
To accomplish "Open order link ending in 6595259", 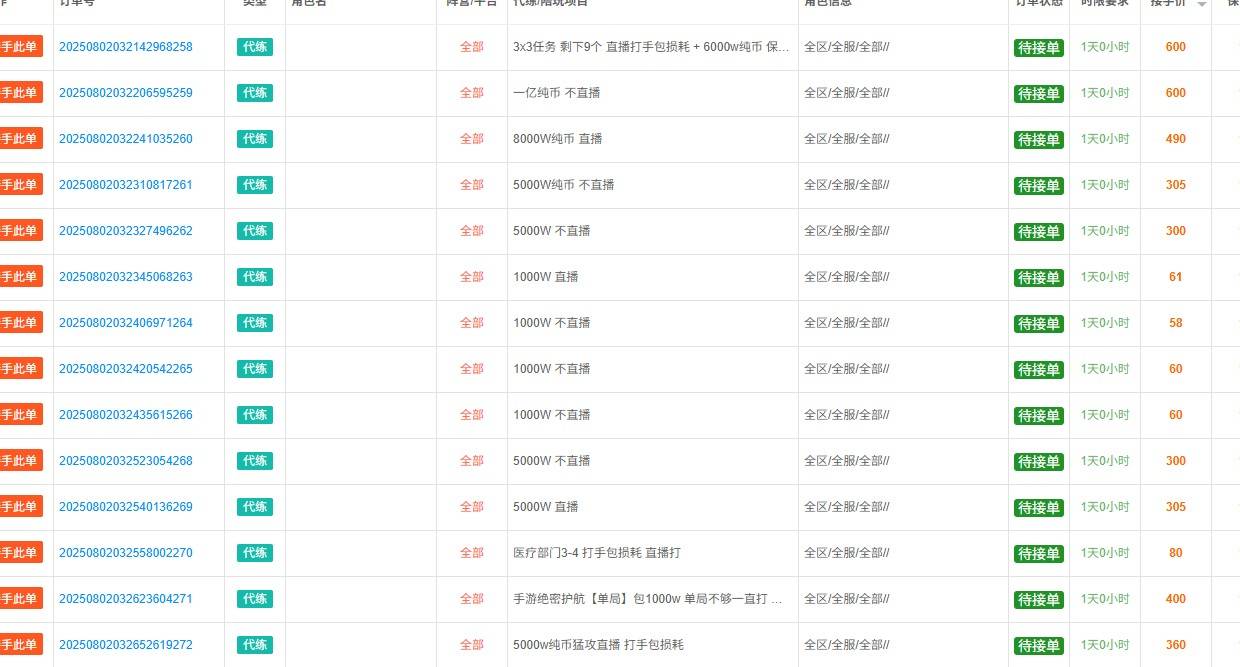I will click(126, 93).
